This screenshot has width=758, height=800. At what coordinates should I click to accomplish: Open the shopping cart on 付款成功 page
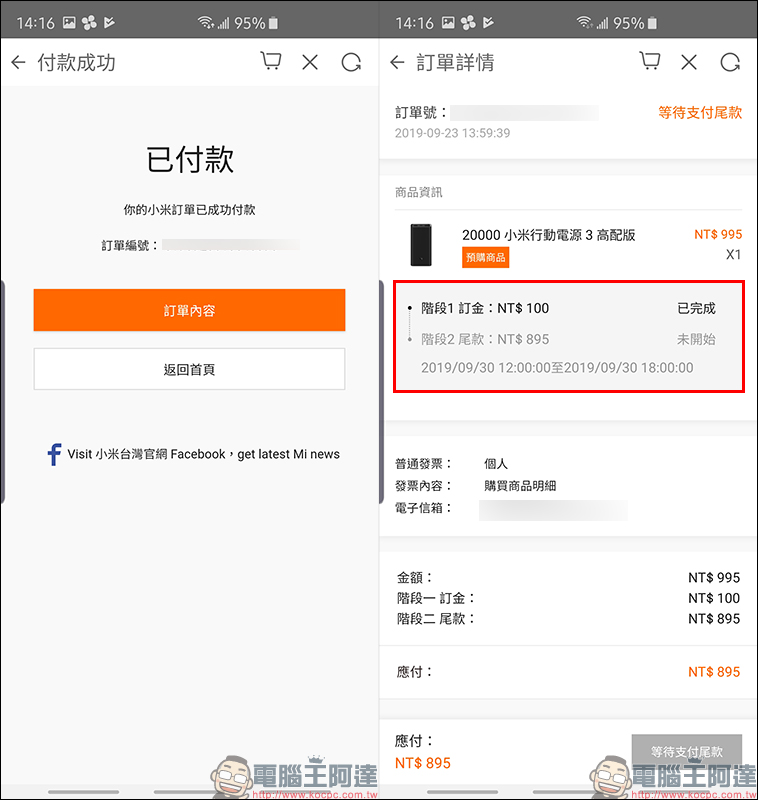click(x=270, y=62)
